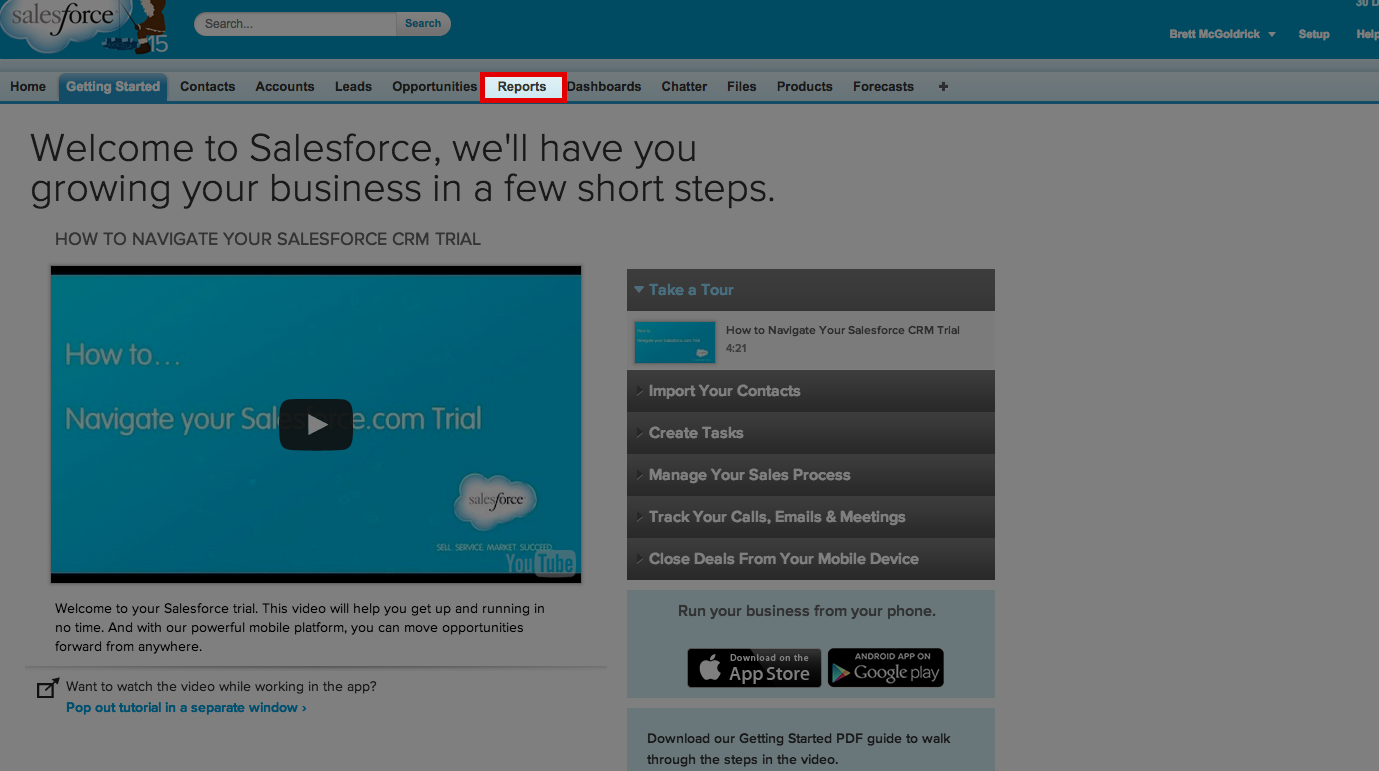The height and width of the screenshot is (771, 1379).
Task: Open the YouTube logo on the video
Action: click(540, 564)
